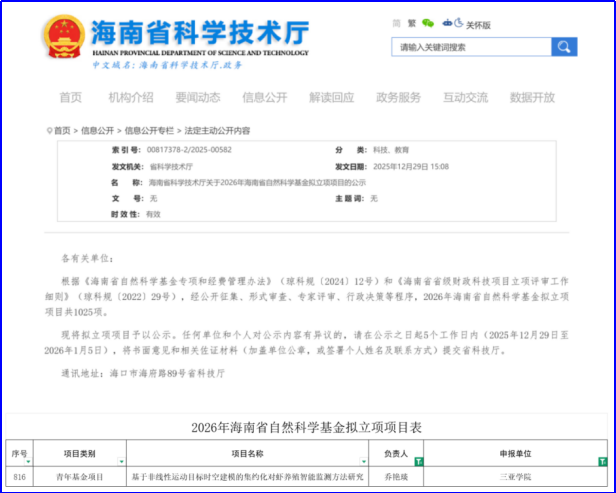616x493 pixels.
Task: Click the keyword search input field
Action: tap(472, 47)
